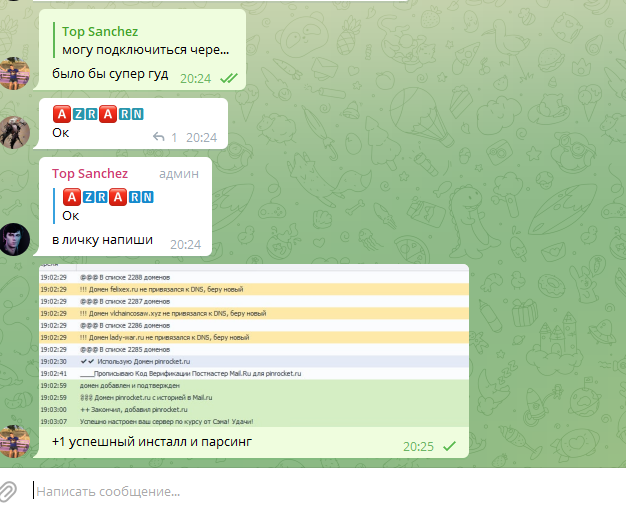Click the 20:24 timestamp on 'в личку напиши'
Viewport: 626px width, 514px height.
185,244
